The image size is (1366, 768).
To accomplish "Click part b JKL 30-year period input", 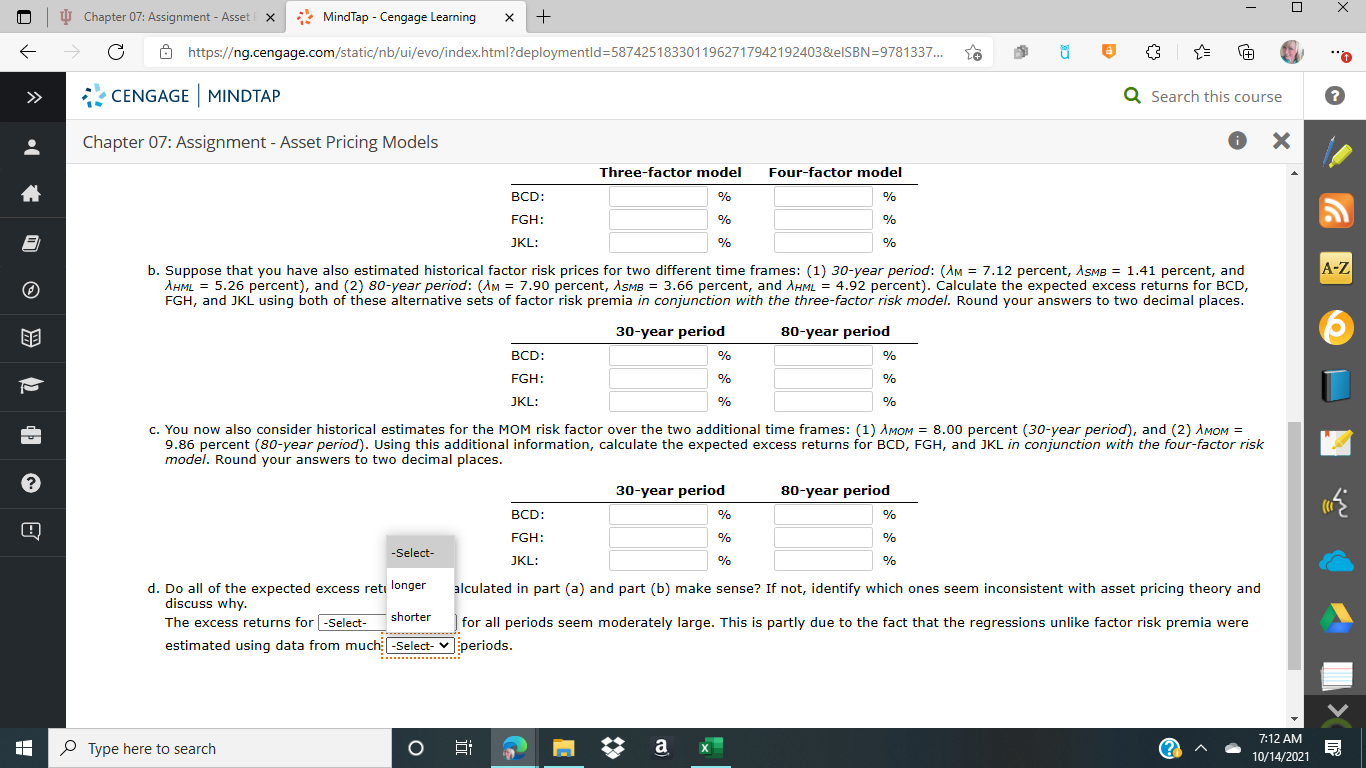I will [x=658, y=401].
